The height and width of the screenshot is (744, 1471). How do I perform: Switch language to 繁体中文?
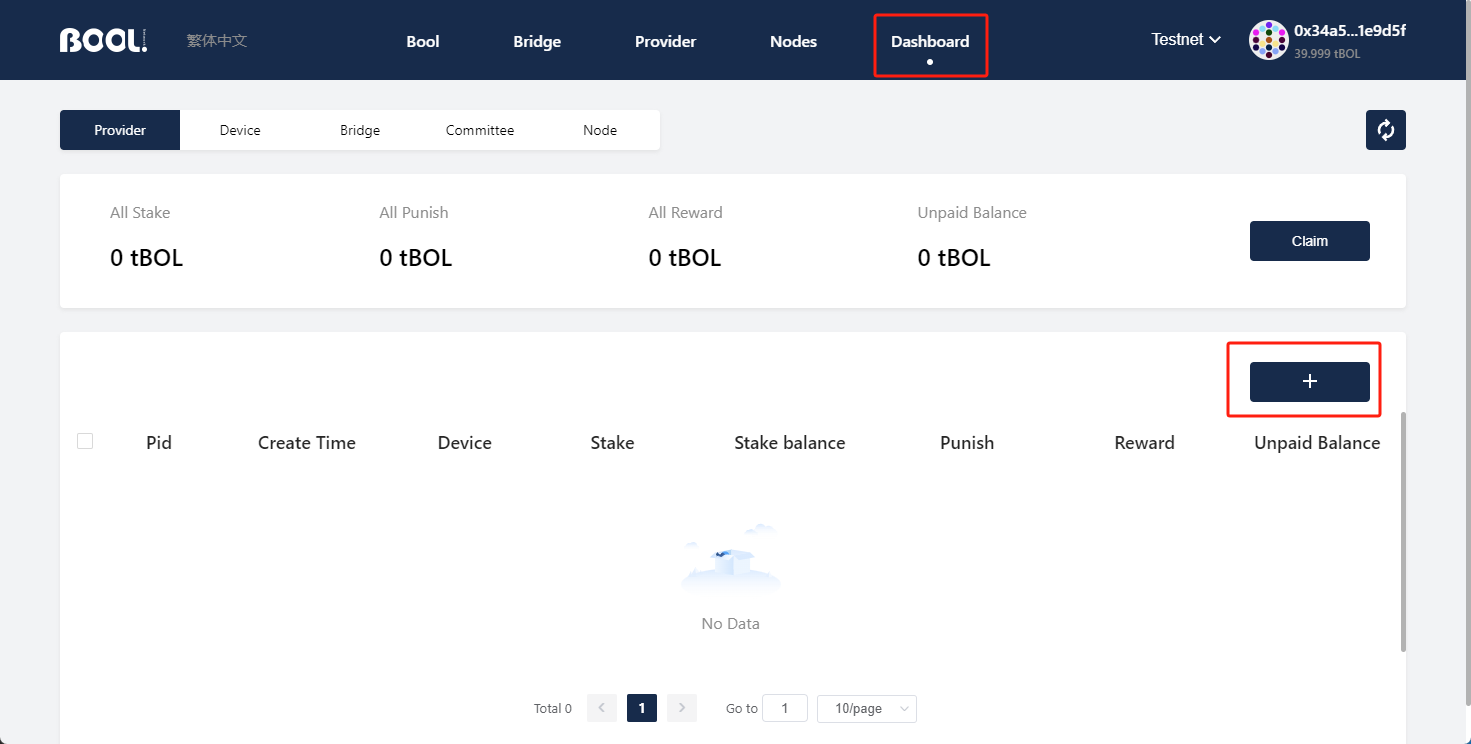(x=216, y=40)
